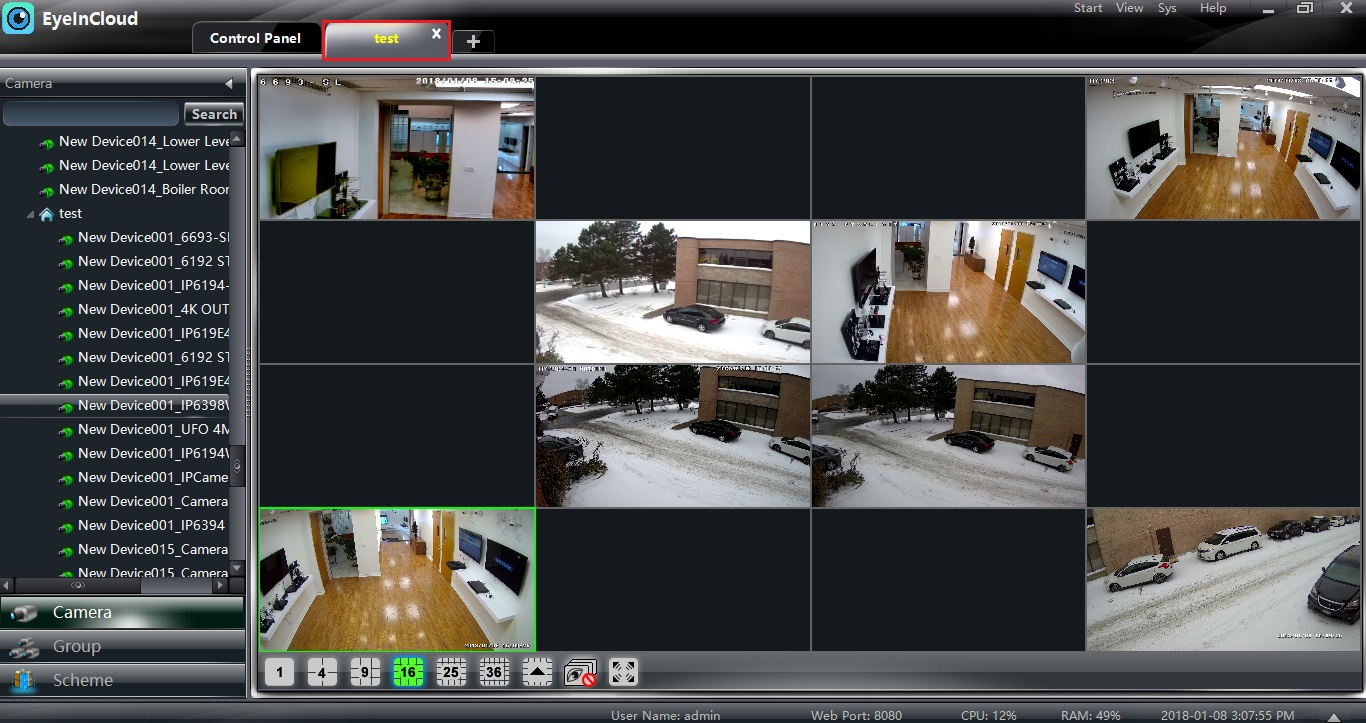Collapse the Camera panel with header arrow
Screen dimensions: 1366x723
point(228,84)
